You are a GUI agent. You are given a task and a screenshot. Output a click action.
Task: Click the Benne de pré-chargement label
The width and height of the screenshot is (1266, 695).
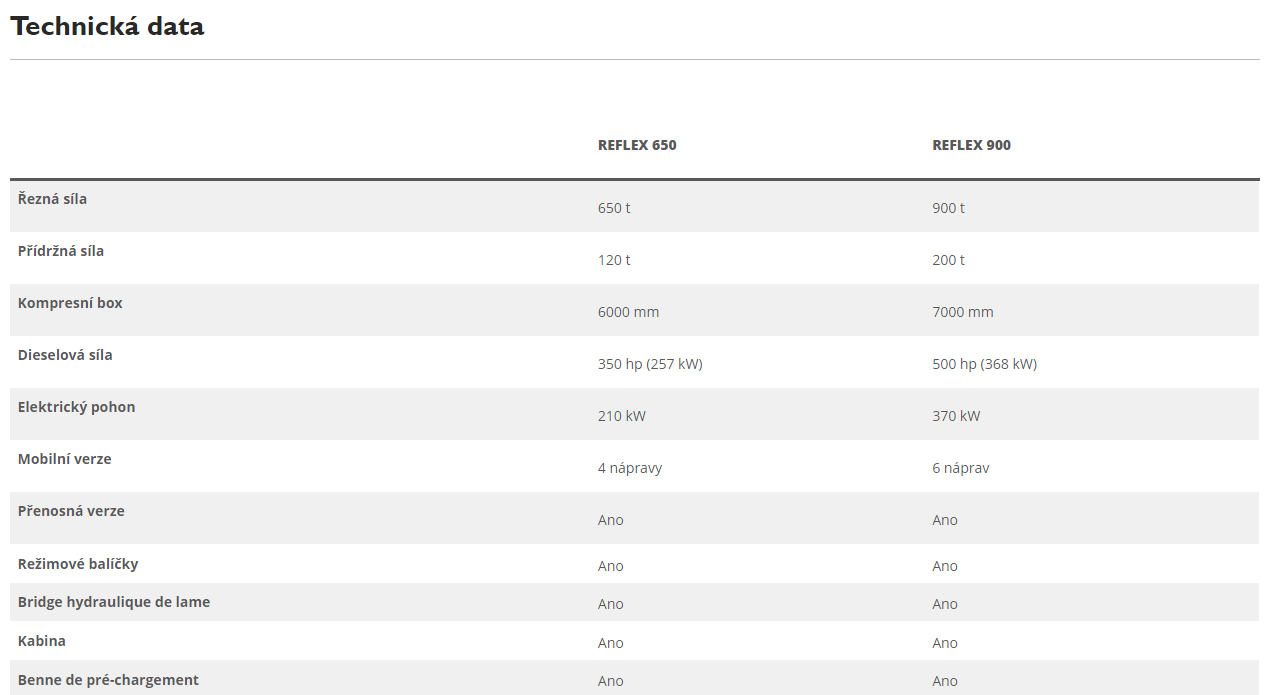click(x=108, y=680)
